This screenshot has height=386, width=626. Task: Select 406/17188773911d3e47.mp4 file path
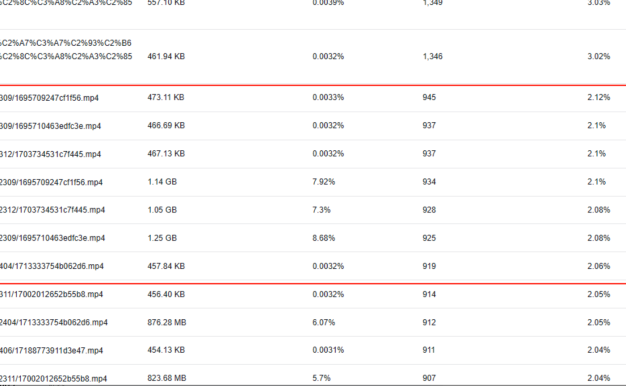pos(51,351)
